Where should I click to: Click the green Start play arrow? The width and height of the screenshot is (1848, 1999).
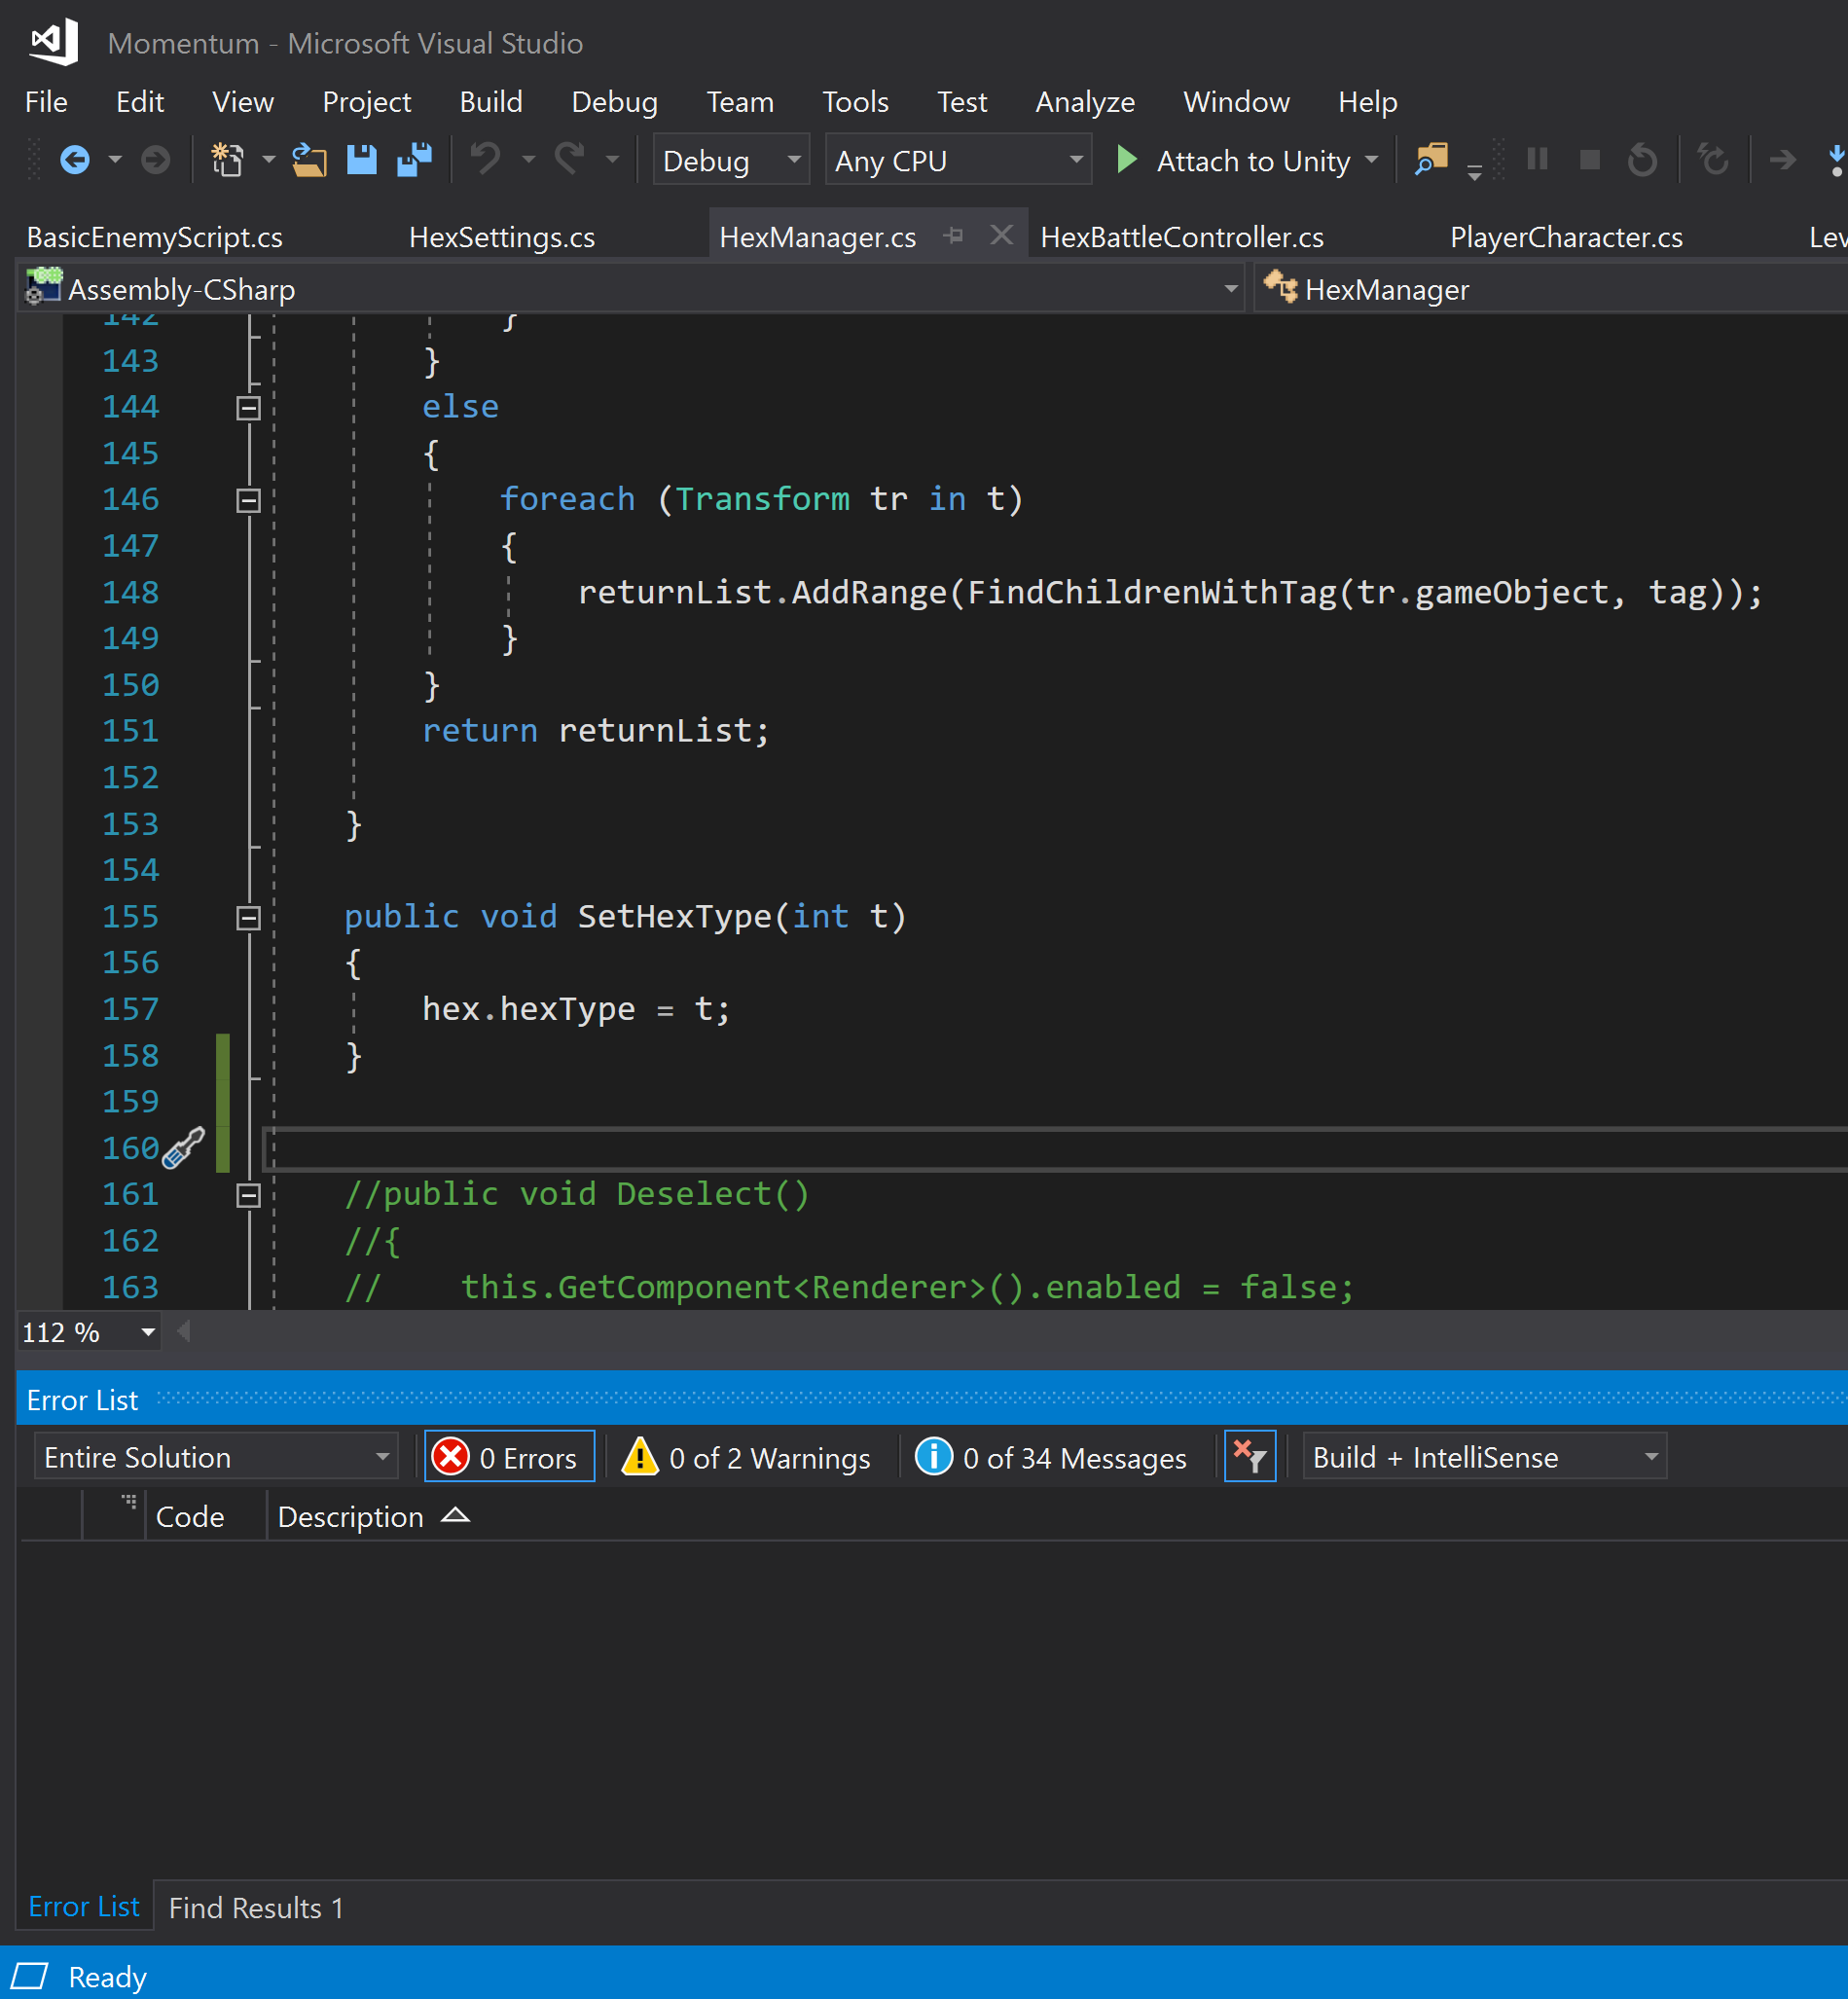tap(1127, 160)
